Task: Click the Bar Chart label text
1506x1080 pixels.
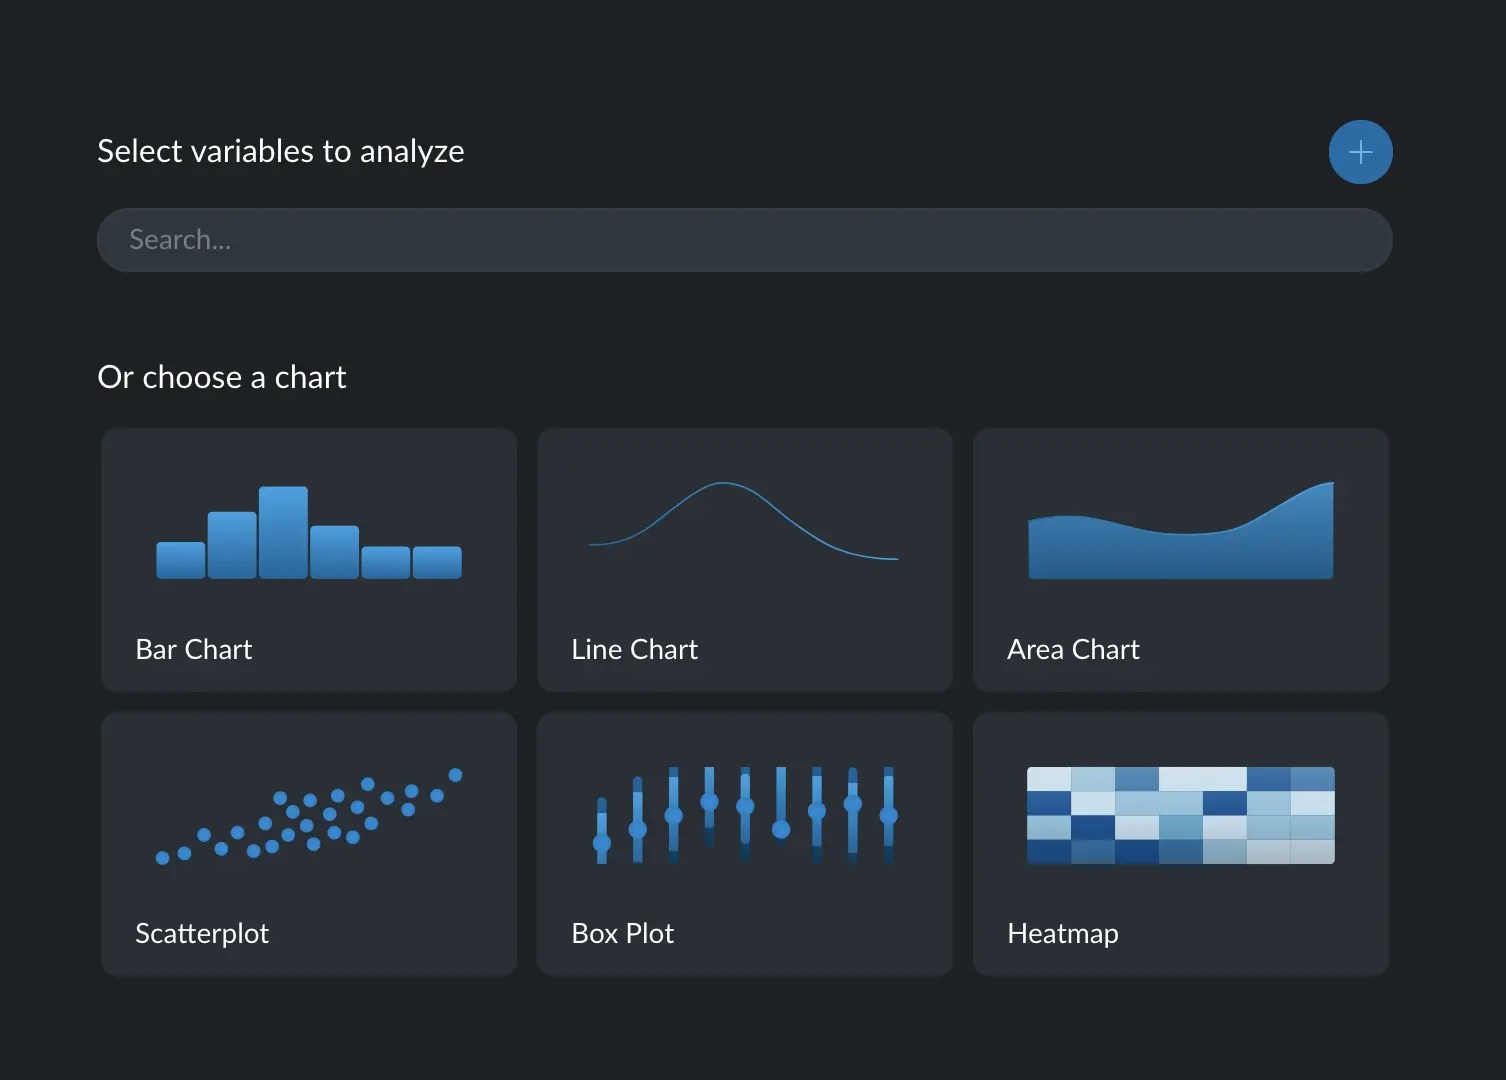Action: tap(193, 649)
